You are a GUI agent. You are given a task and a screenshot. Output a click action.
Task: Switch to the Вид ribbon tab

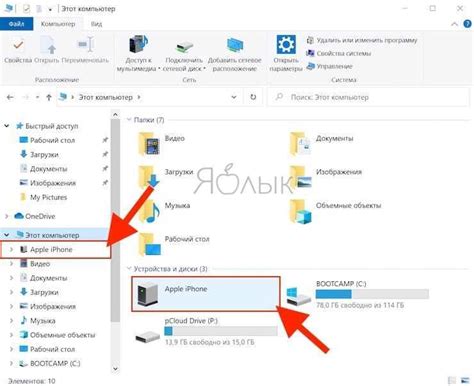[x=97, y=24]
